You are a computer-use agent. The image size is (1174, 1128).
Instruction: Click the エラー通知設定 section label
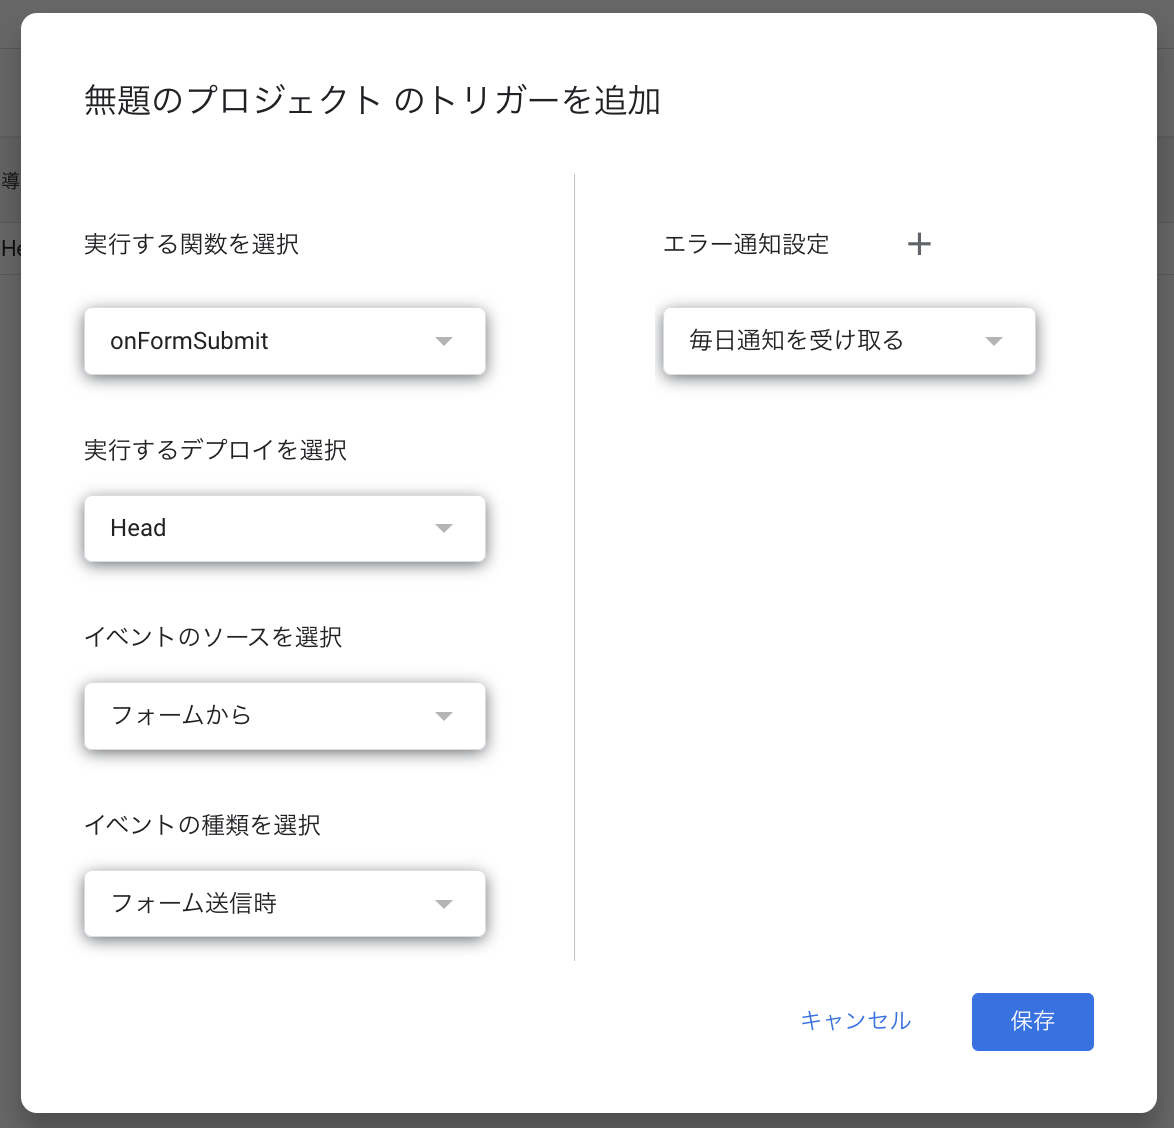747,244
